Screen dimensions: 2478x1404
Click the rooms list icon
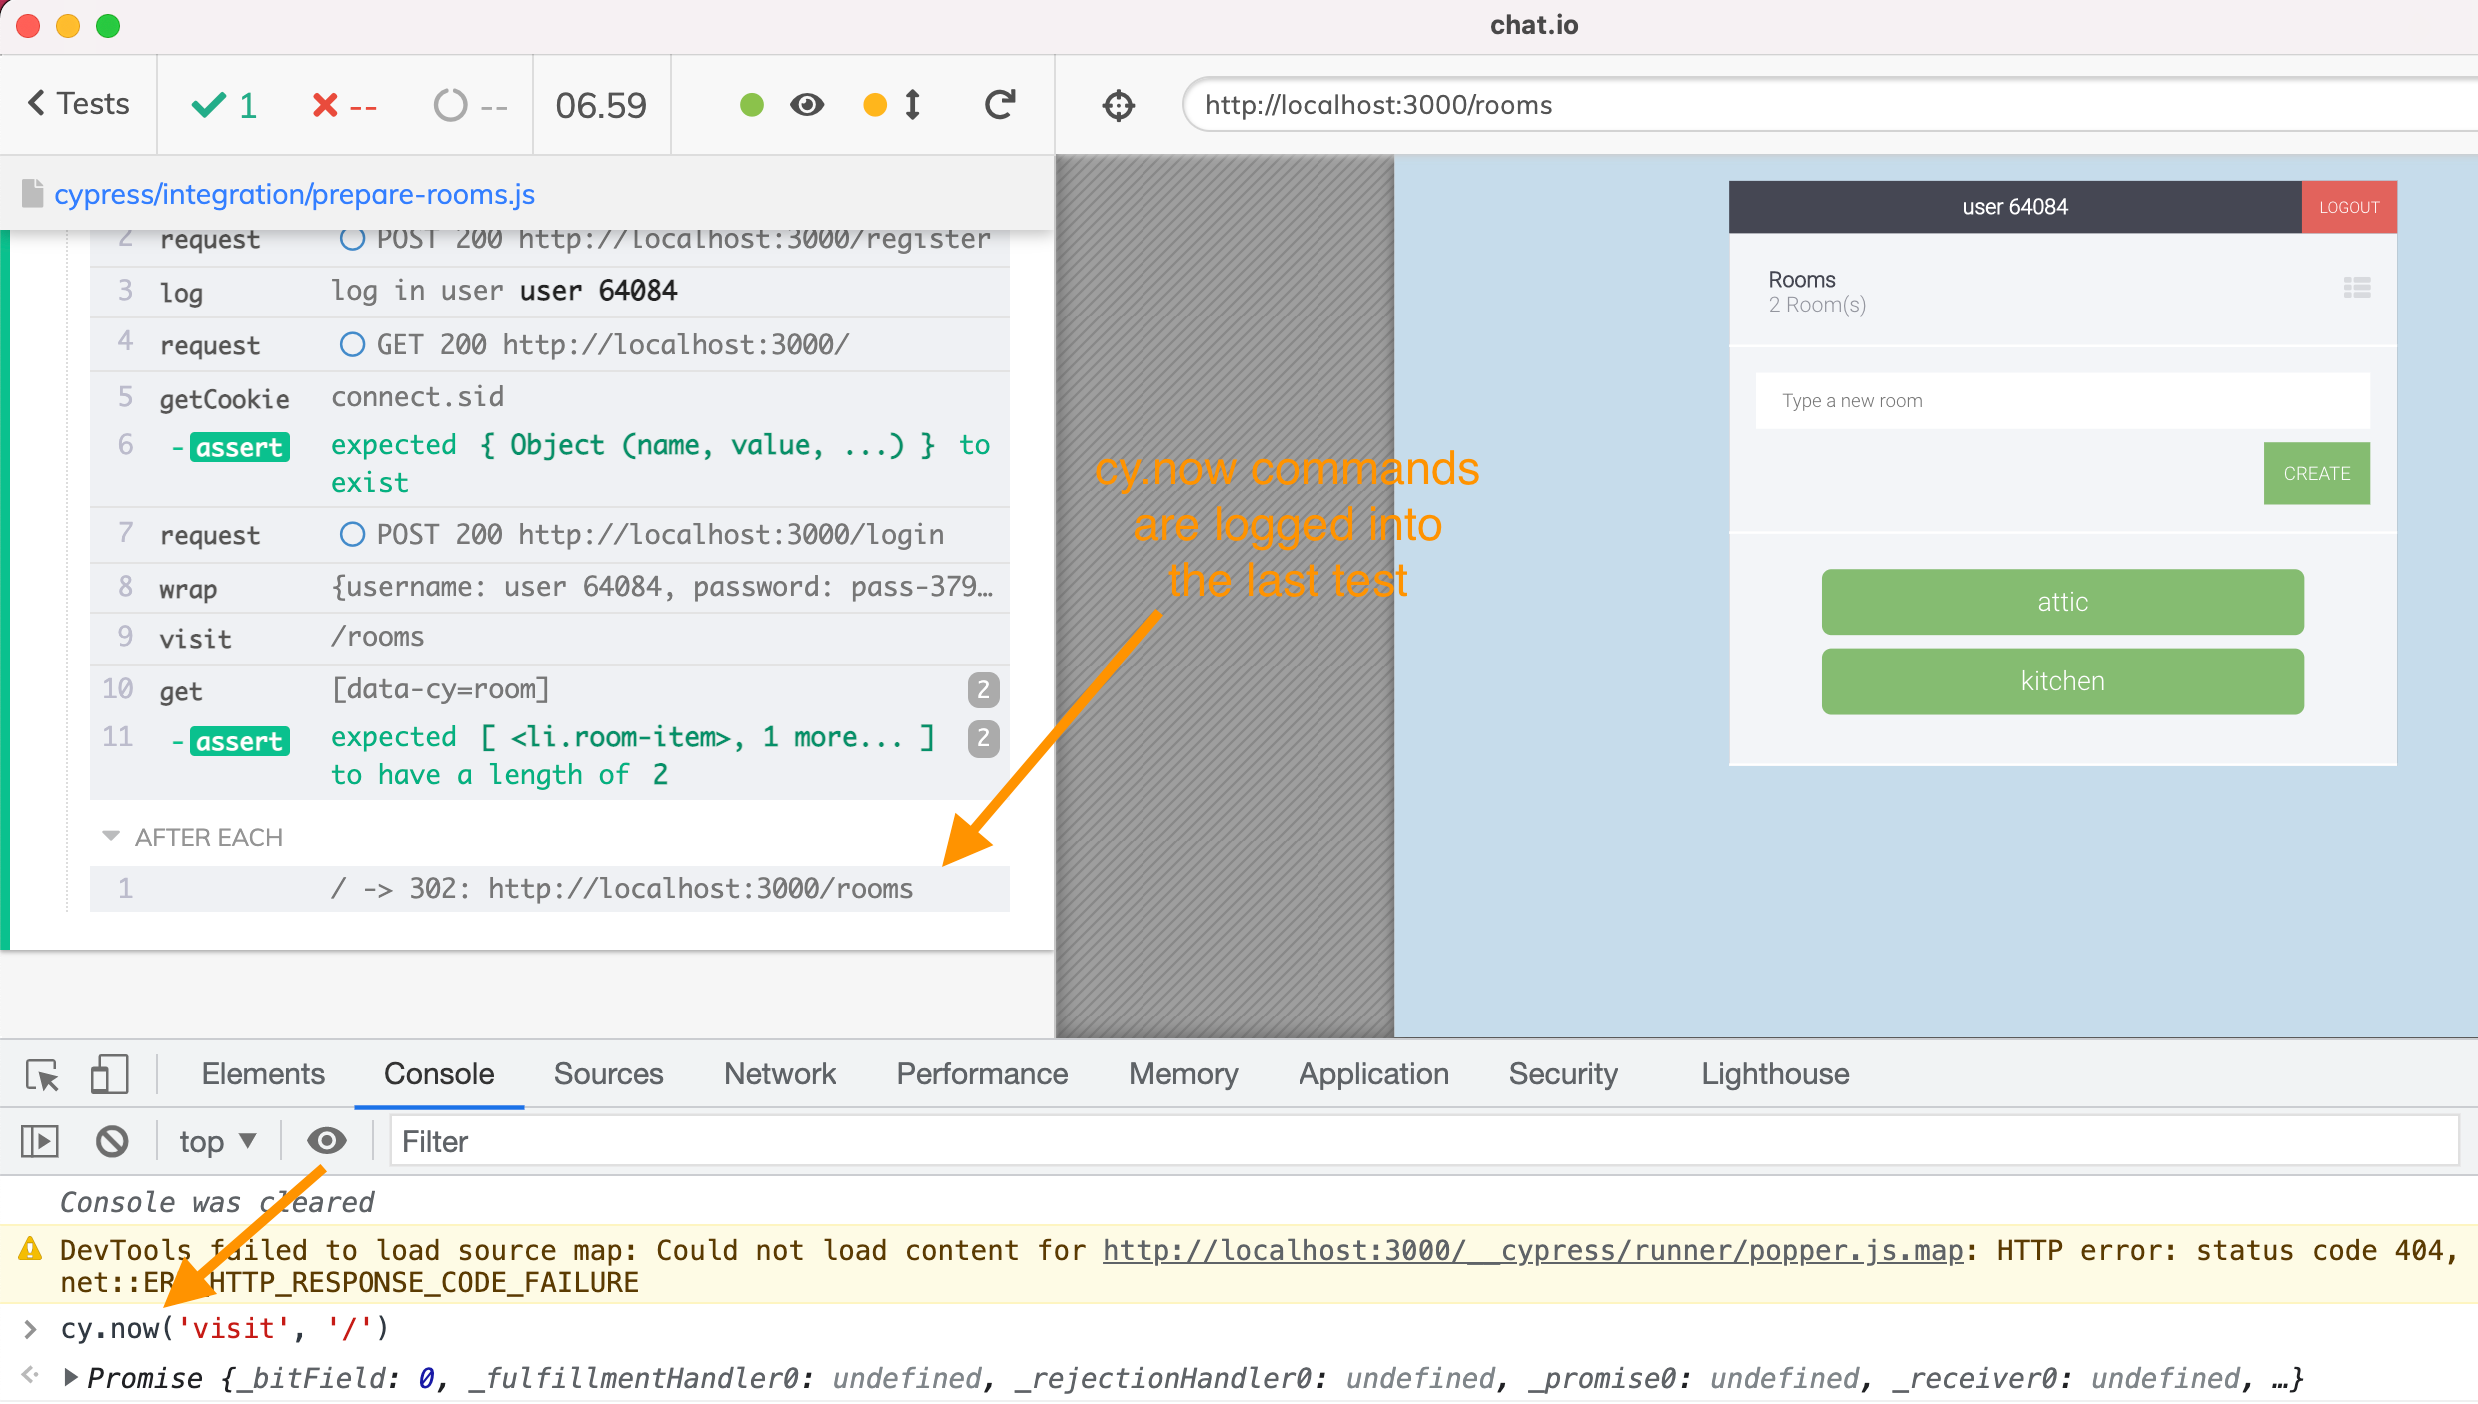(x=2356, y=289)
